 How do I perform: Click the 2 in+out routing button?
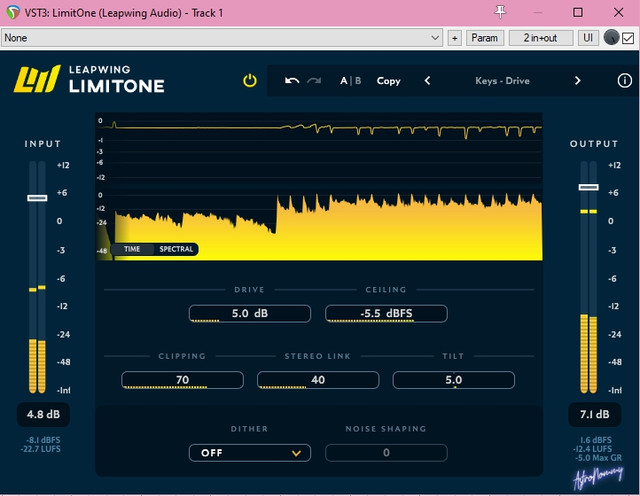540,38
